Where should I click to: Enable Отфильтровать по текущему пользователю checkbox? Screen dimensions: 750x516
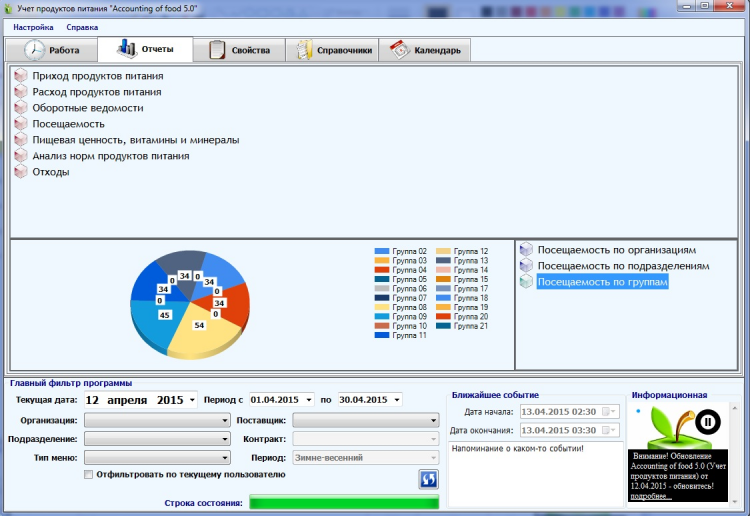[88, 474]
